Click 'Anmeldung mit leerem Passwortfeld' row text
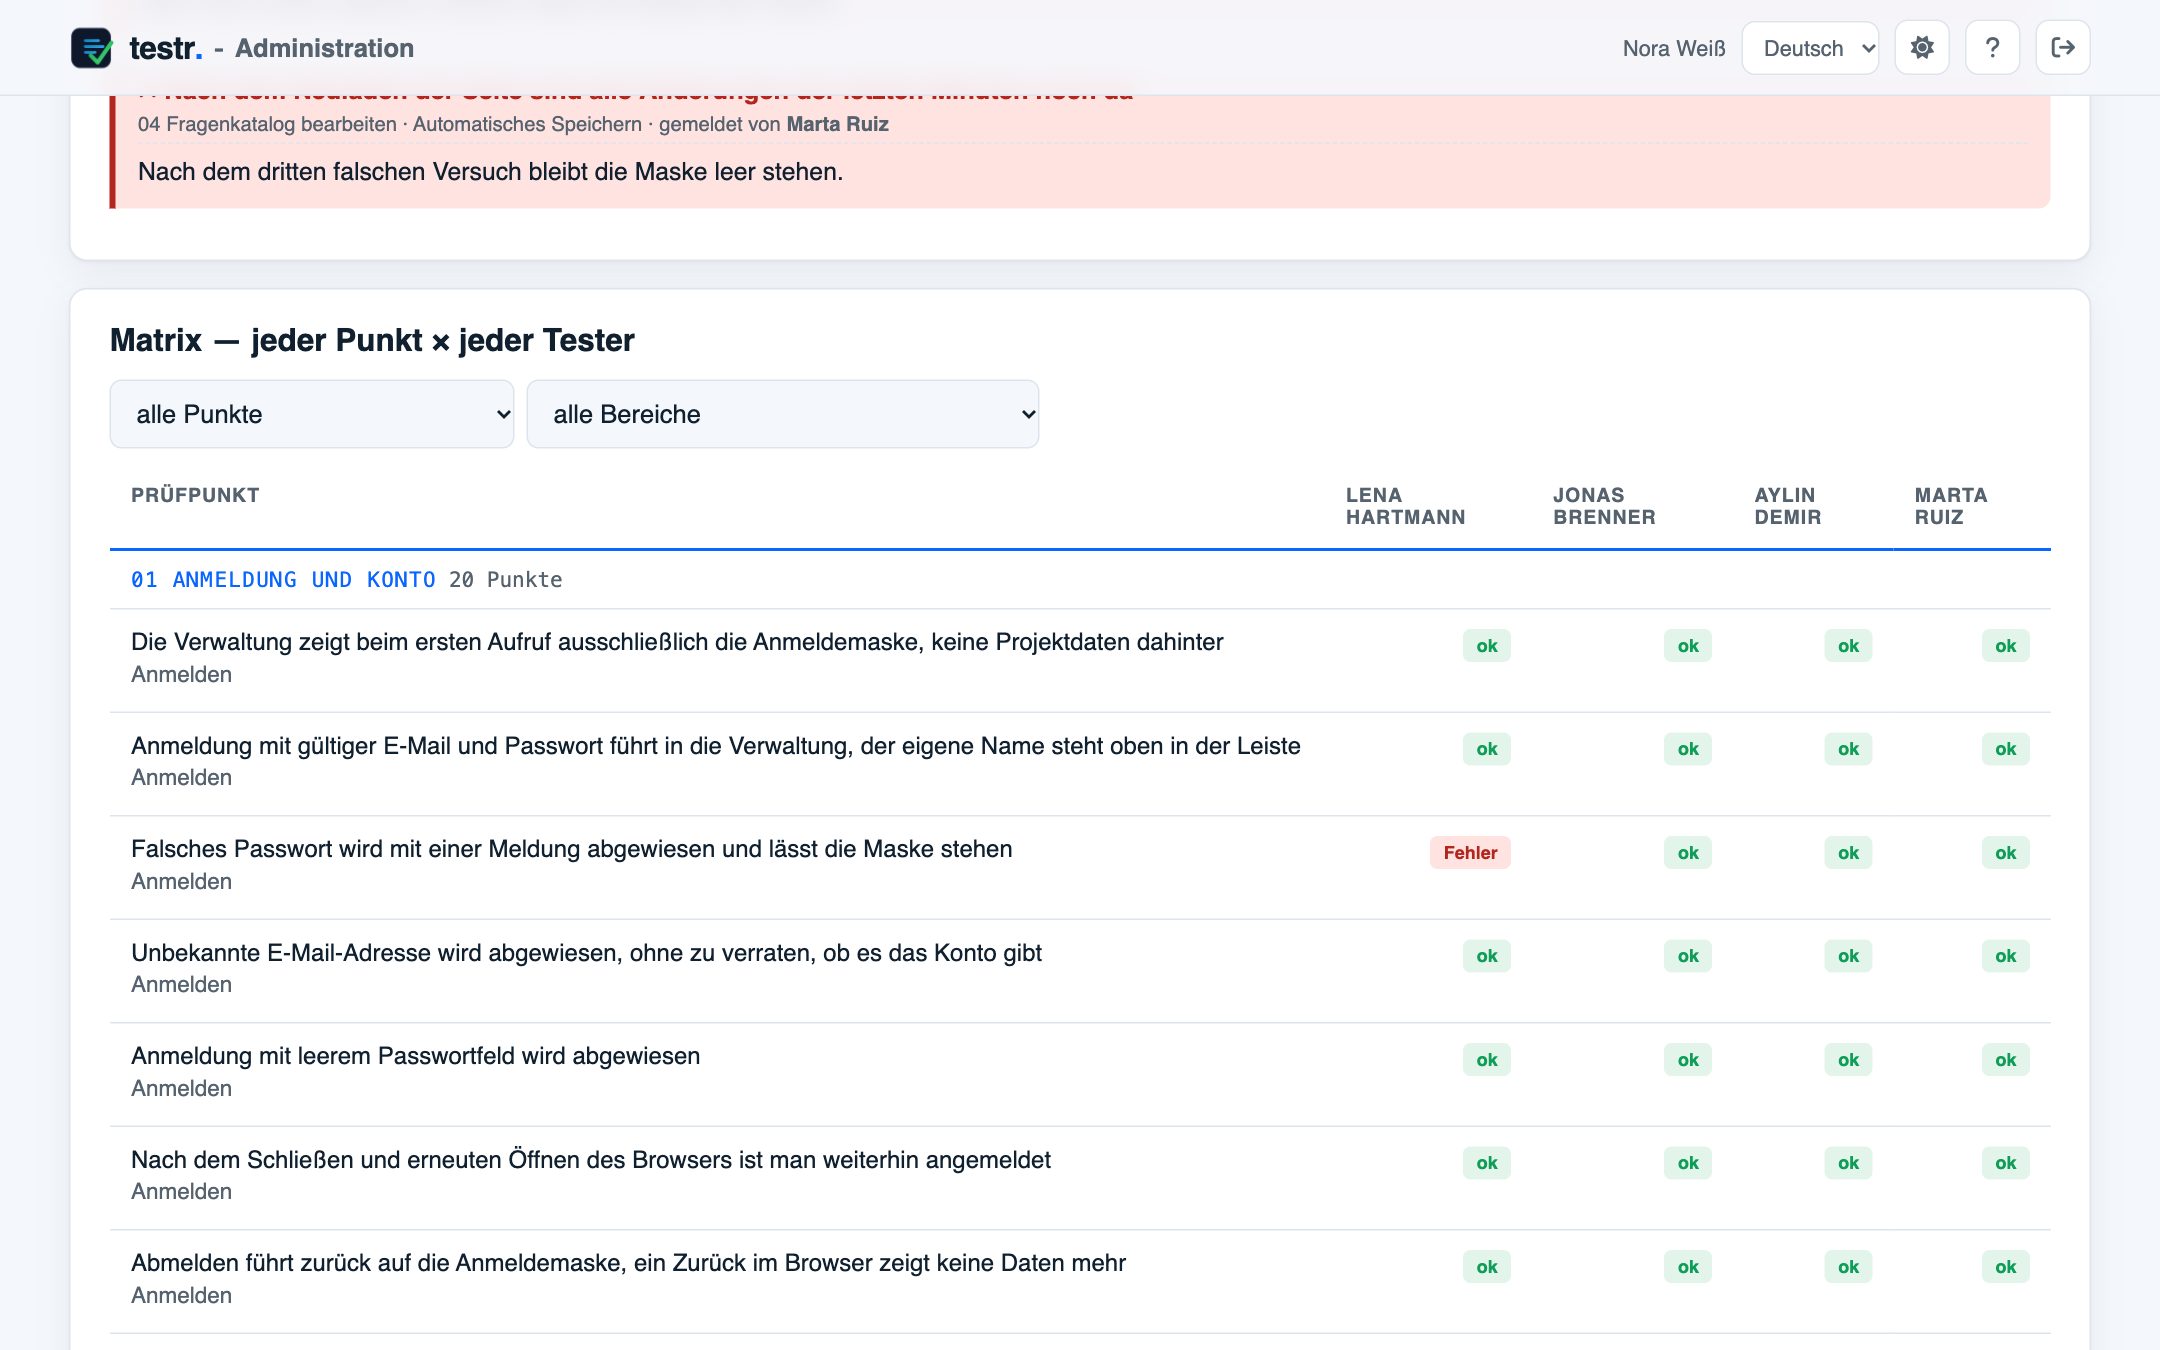Screen dimensions: 2160x1350 415,1056
